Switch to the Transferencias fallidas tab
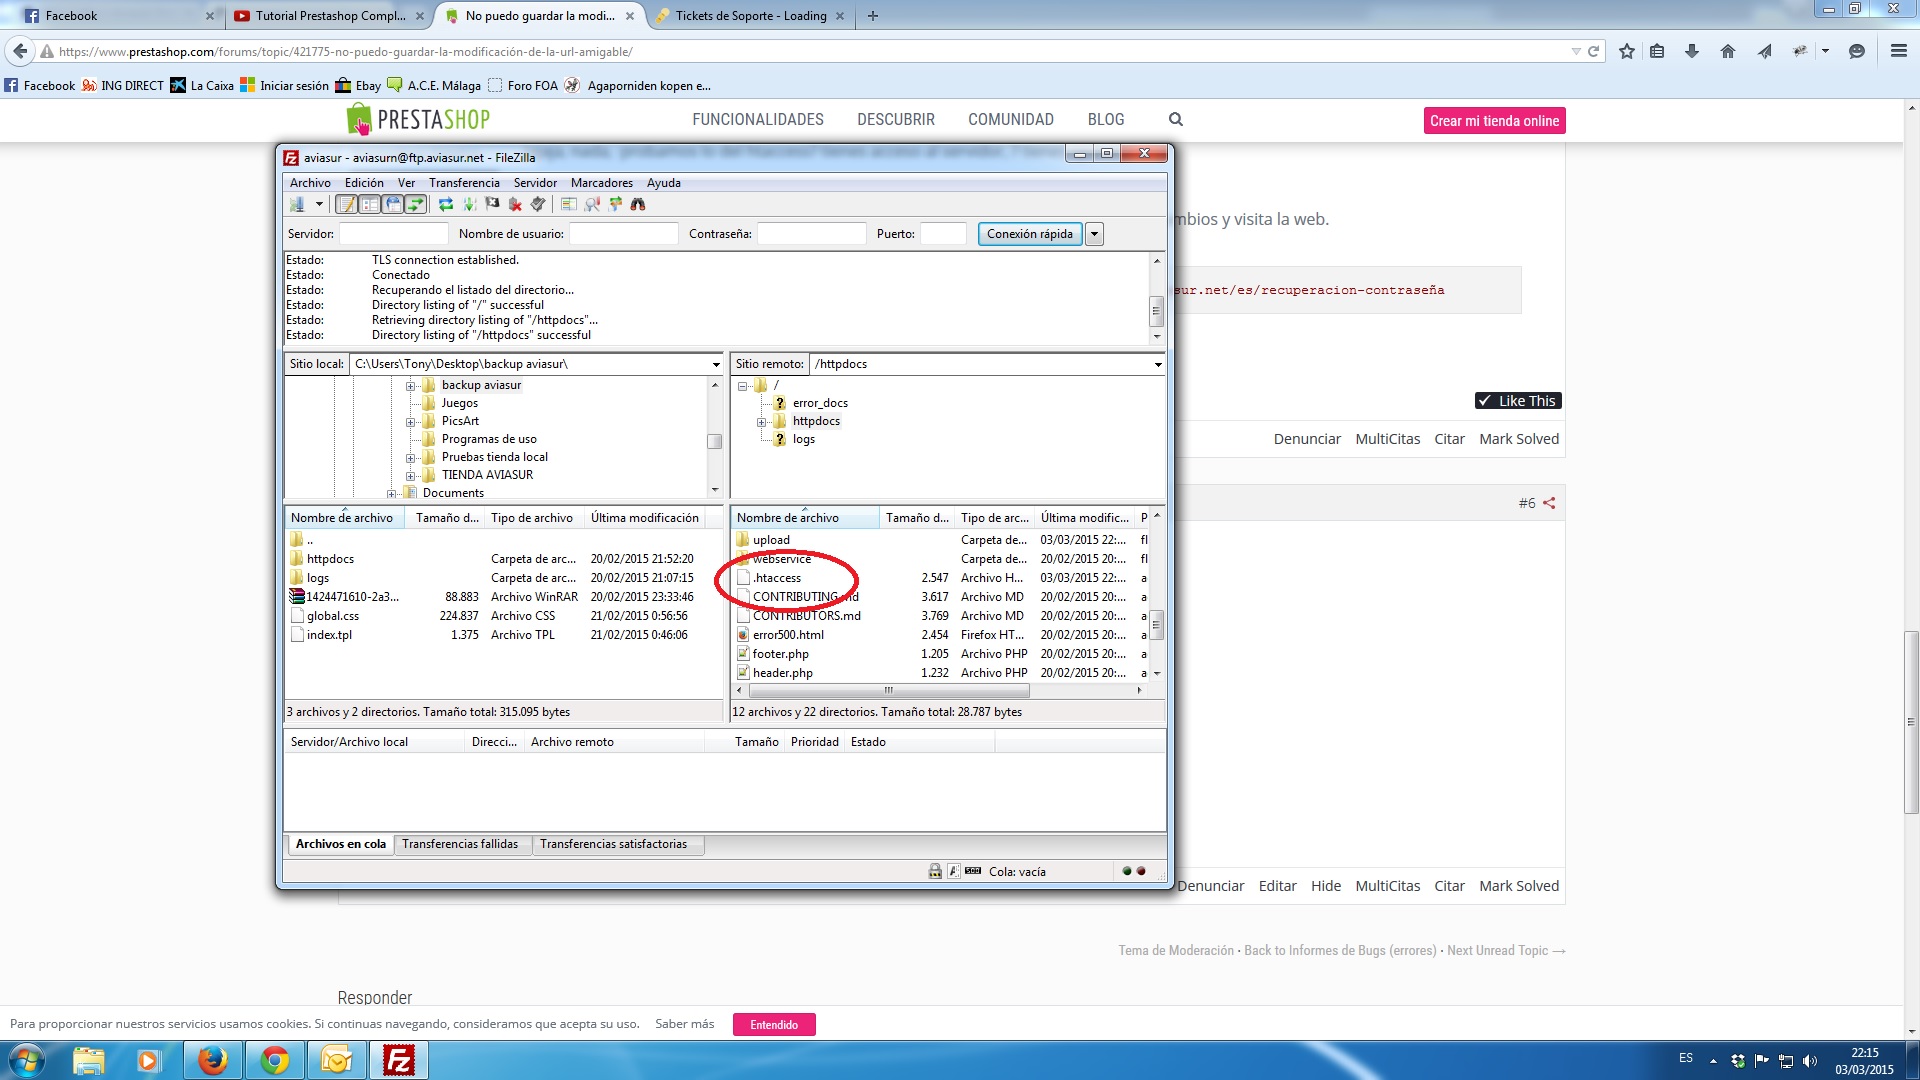The image size is (1920, 1080). coord(460,844)
